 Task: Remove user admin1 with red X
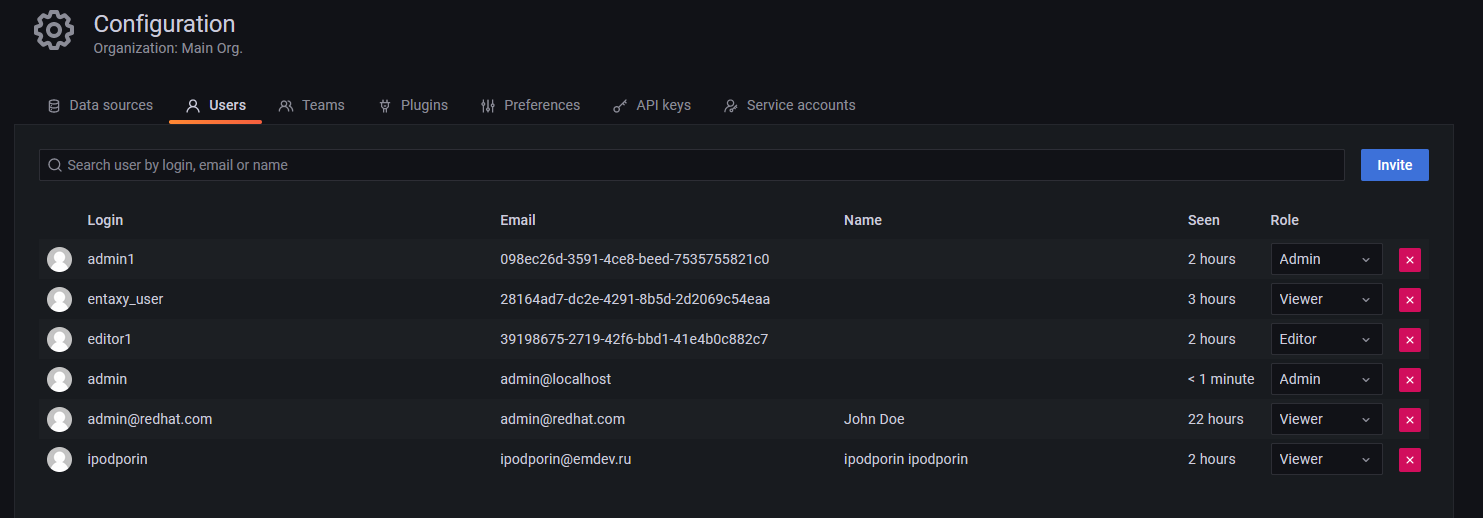click(1409, 260)
